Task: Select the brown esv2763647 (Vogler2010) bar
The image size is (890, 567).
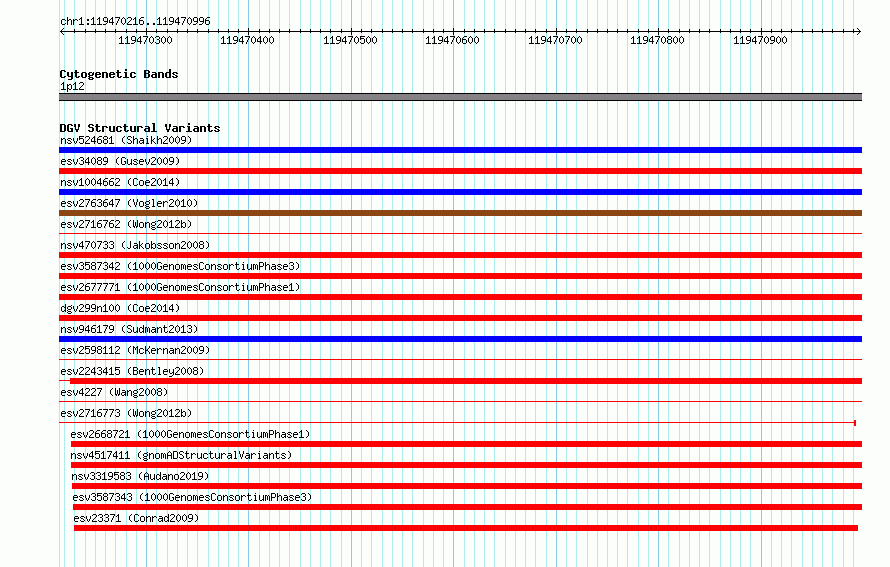Action: click(x=460, y=213)
